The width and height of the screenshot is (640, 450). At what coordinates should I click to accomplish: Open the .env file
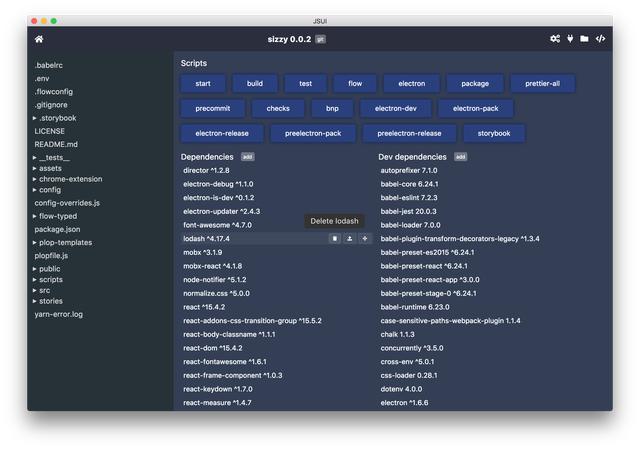[x=42, y=78]
